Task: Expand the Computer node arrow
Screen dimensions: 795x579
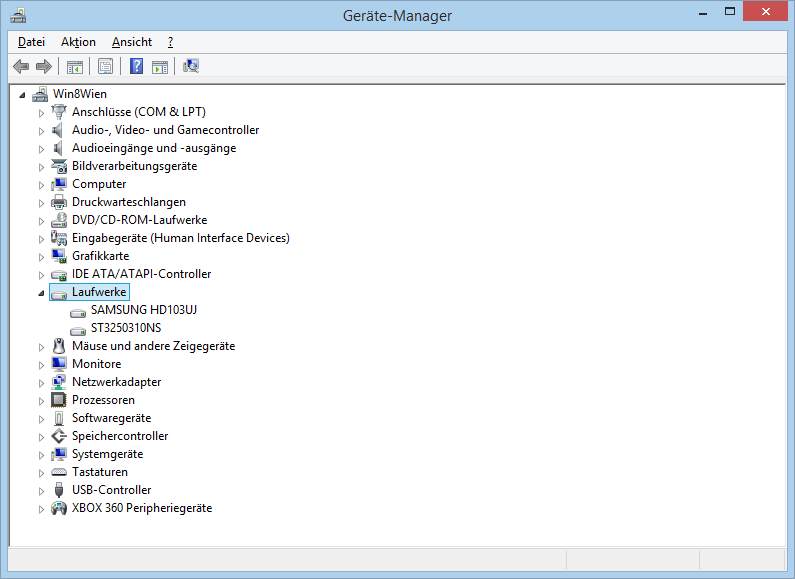Action: tap(41, 185)
